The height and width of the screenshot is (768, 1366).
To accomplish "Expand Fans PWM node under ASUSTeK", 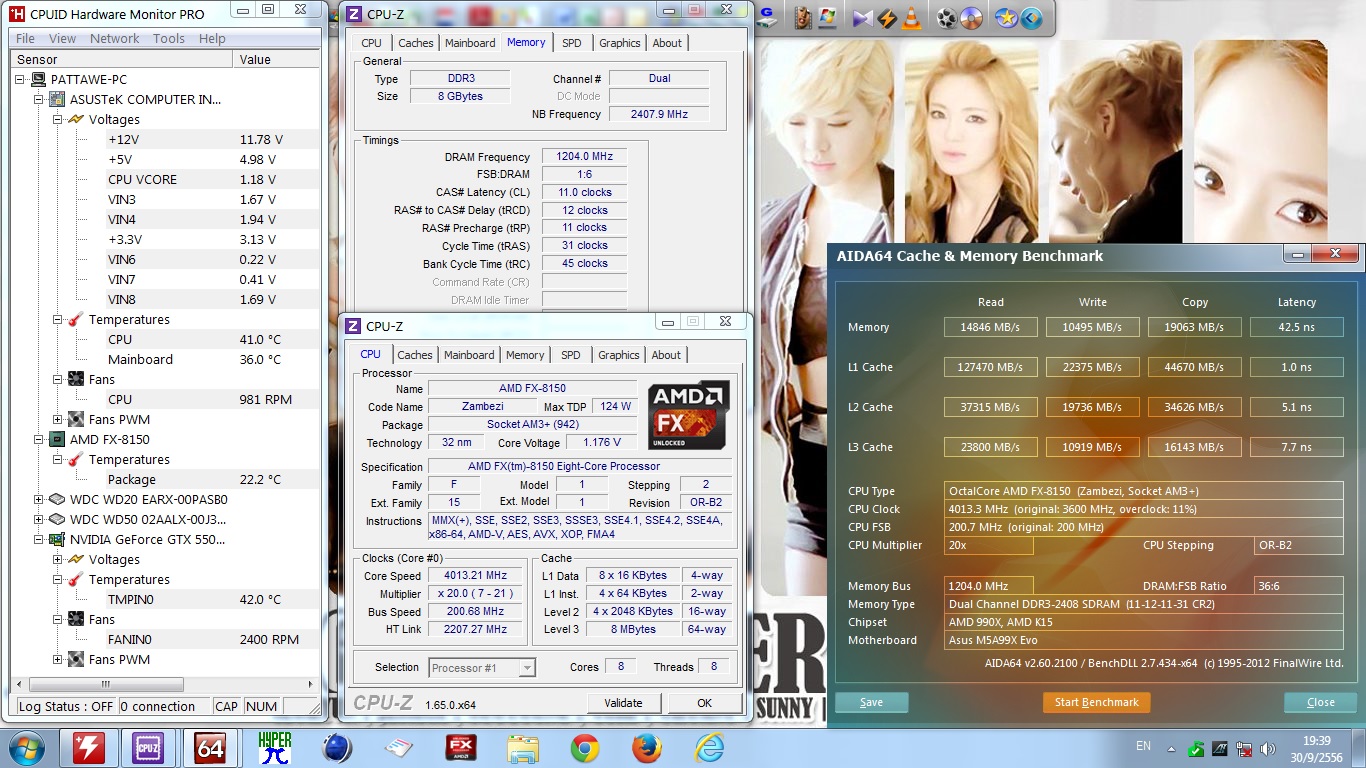I will click(x=57, y=420).
